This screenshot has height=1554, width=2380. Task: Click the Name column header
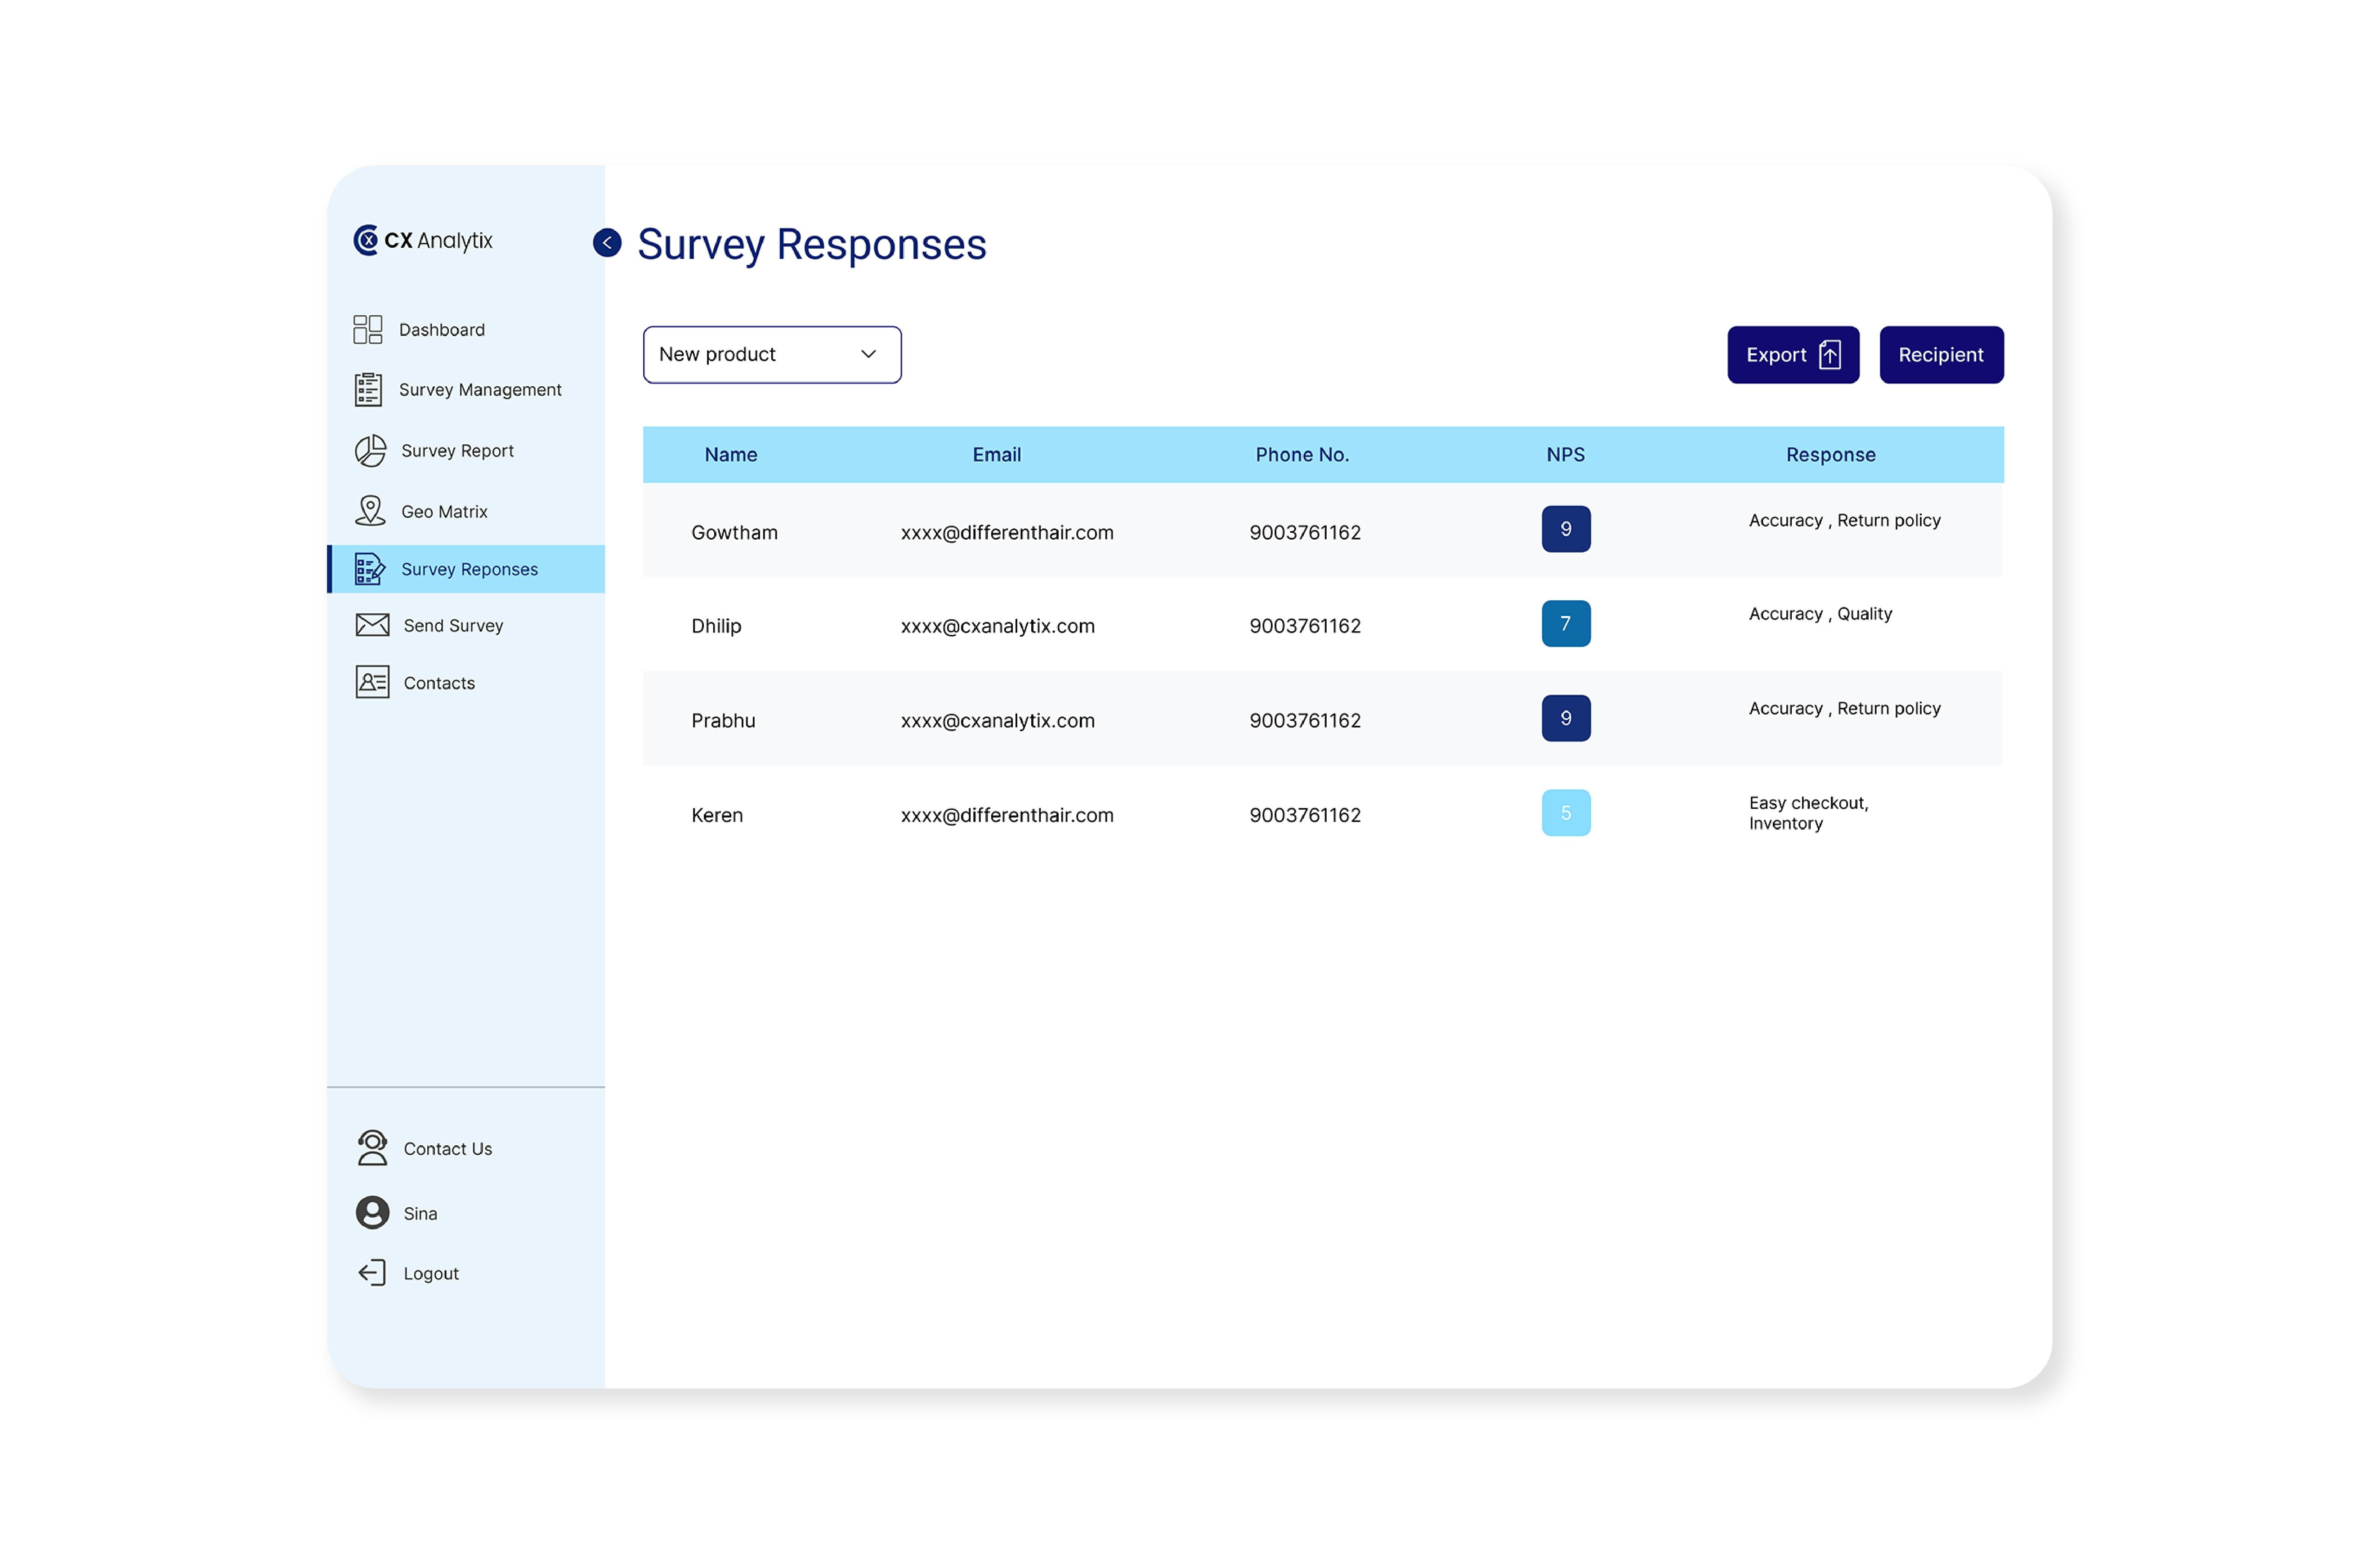pyautogui.click(x=731, y=455)
